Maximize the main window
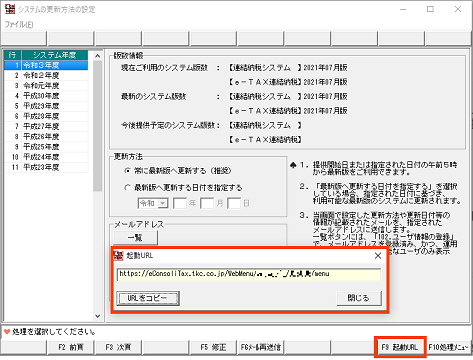This screenshot has height=360, width=473. pos(430,9)
